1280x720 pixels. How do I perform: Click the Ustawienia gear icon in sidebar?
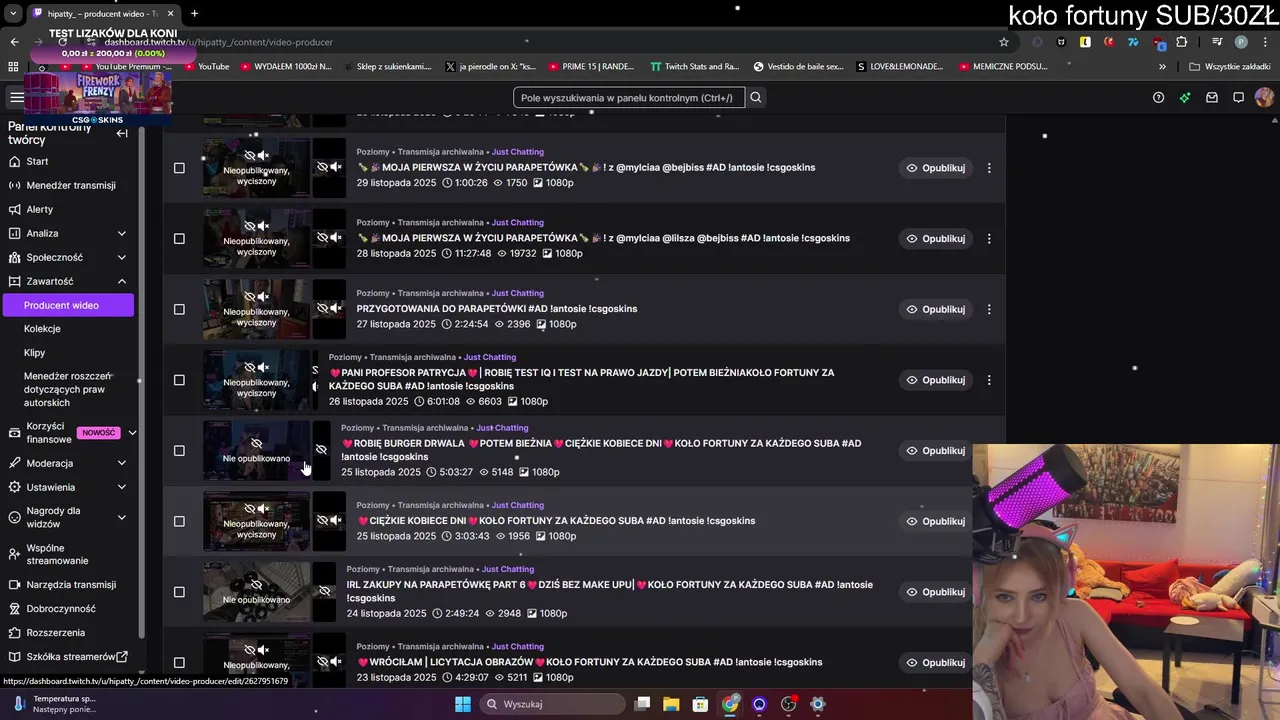click(14, 487)
